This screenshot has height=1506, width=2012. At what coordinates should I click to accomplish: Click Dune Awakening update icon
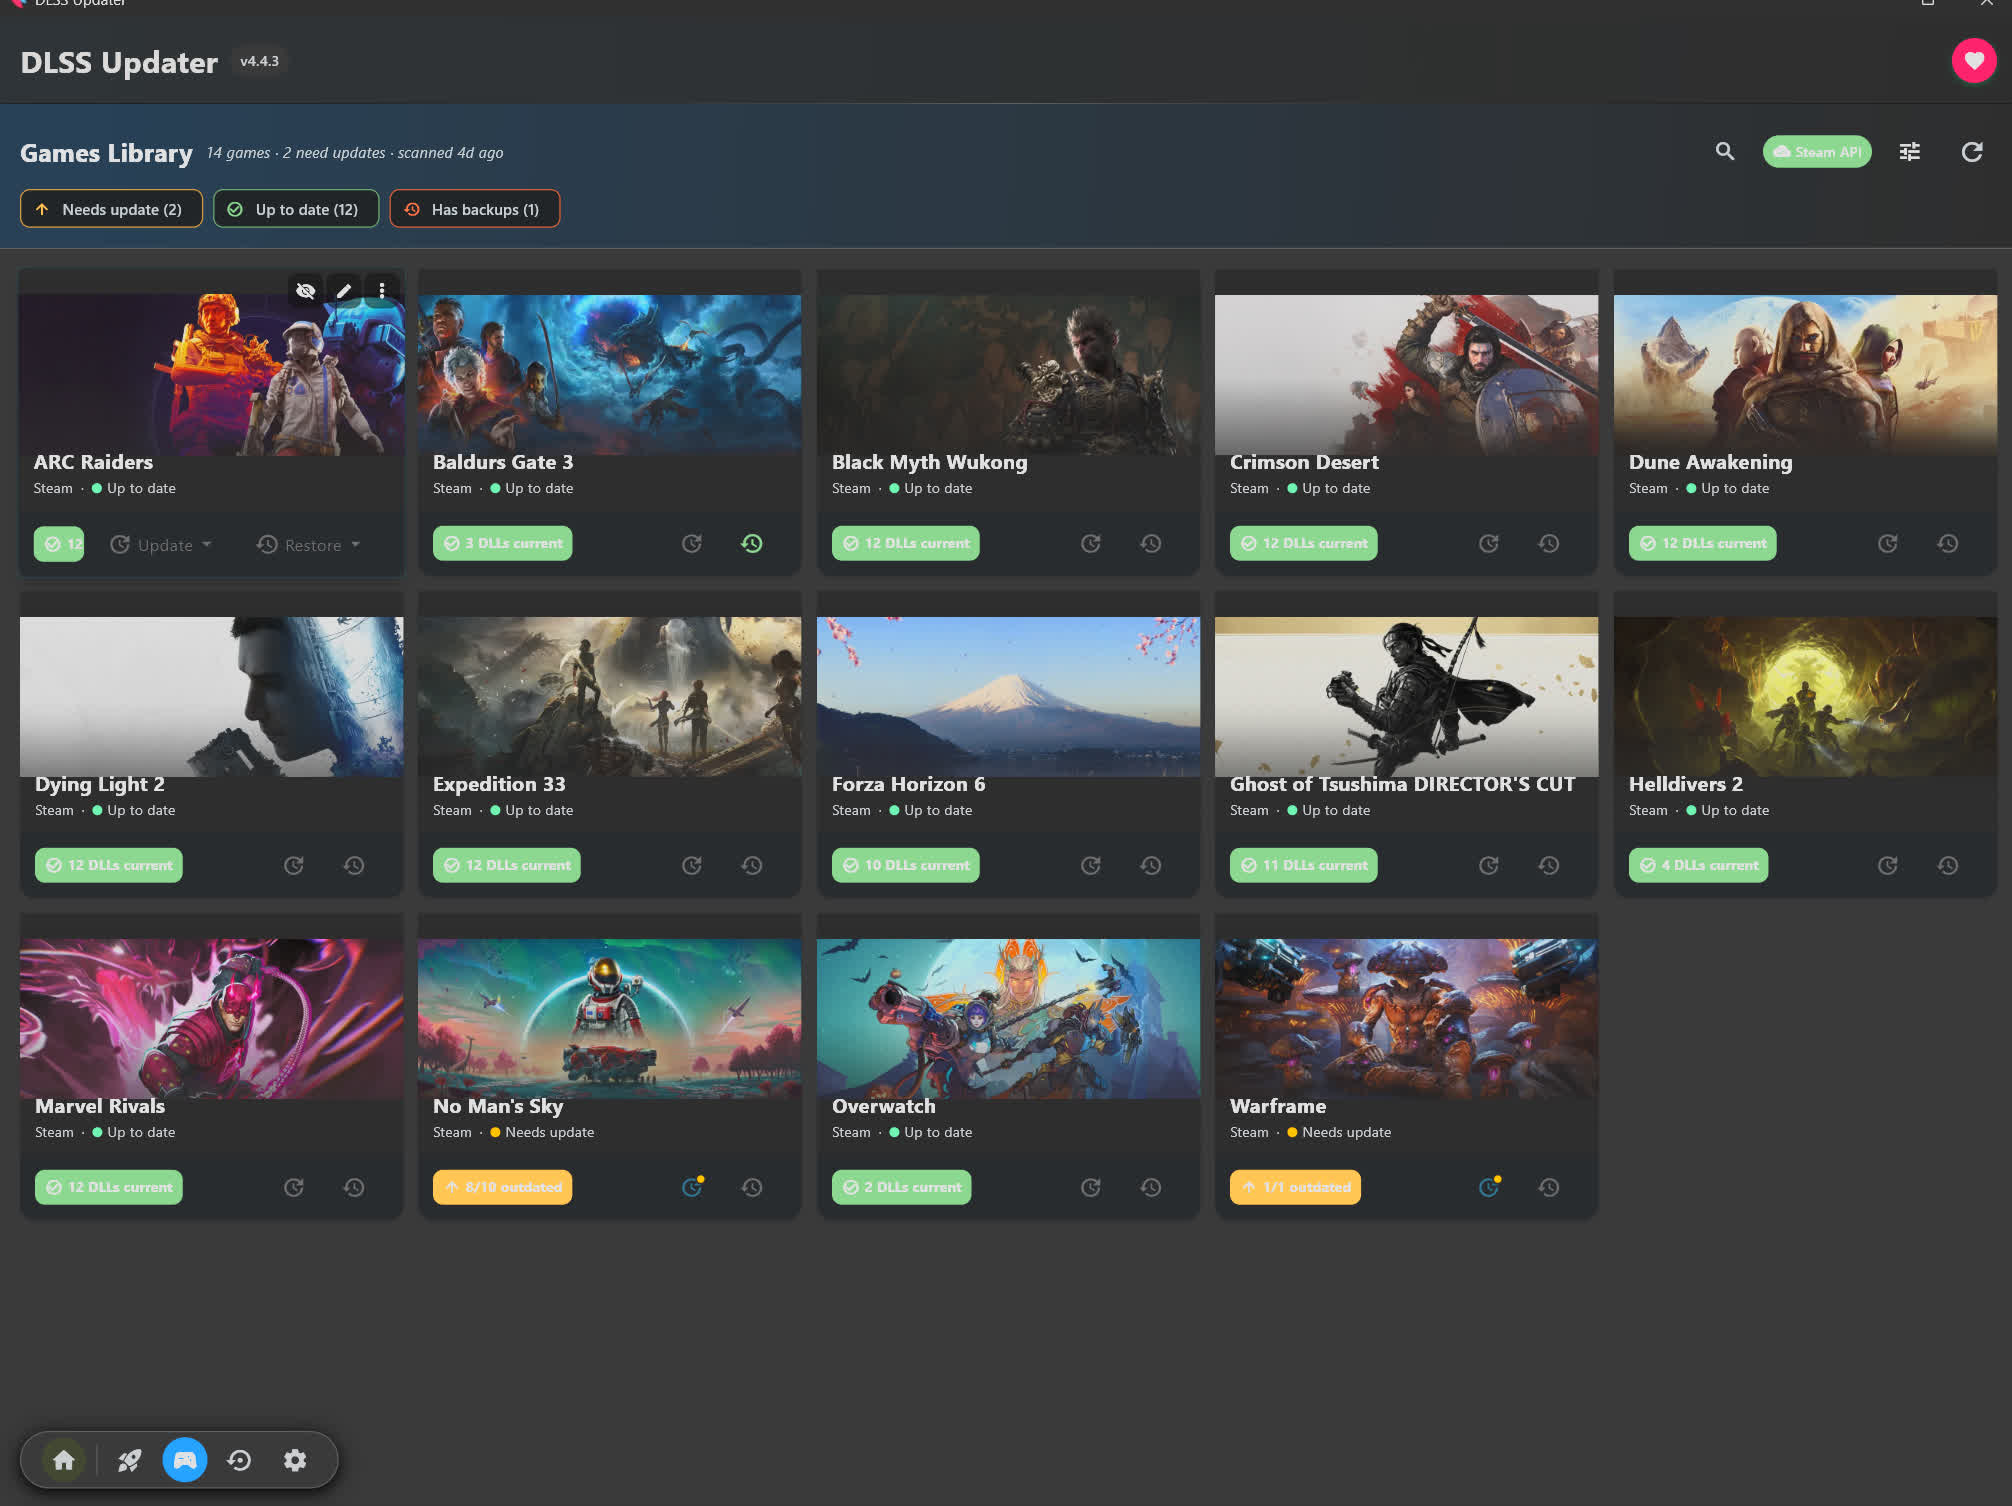click(x=1888, y=544)
